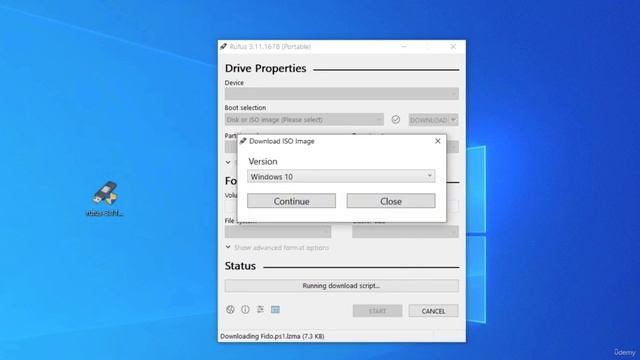Open the settings sliders icon in Rufus

click(260, 309)
